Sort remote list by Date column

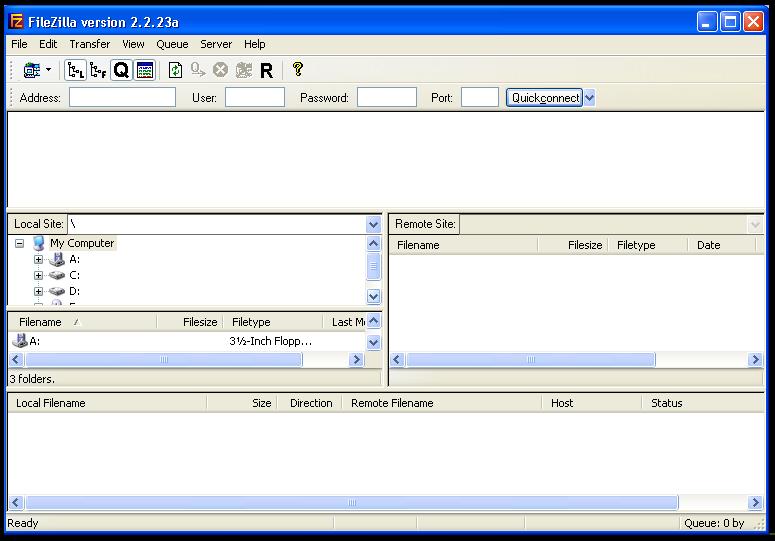722,245
